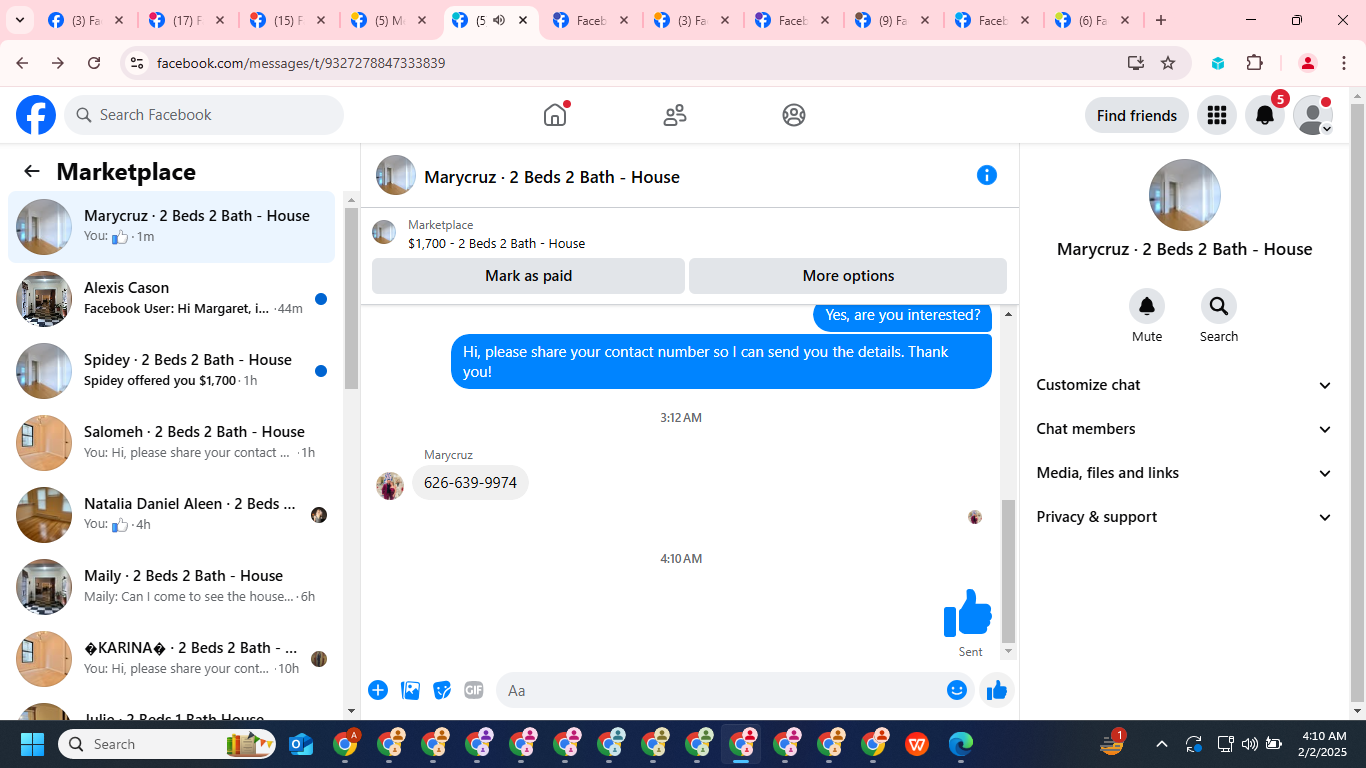The image size is (1366, 768).
Task: Open the Chrome tab search dropdown
Action: pos(19,20)
